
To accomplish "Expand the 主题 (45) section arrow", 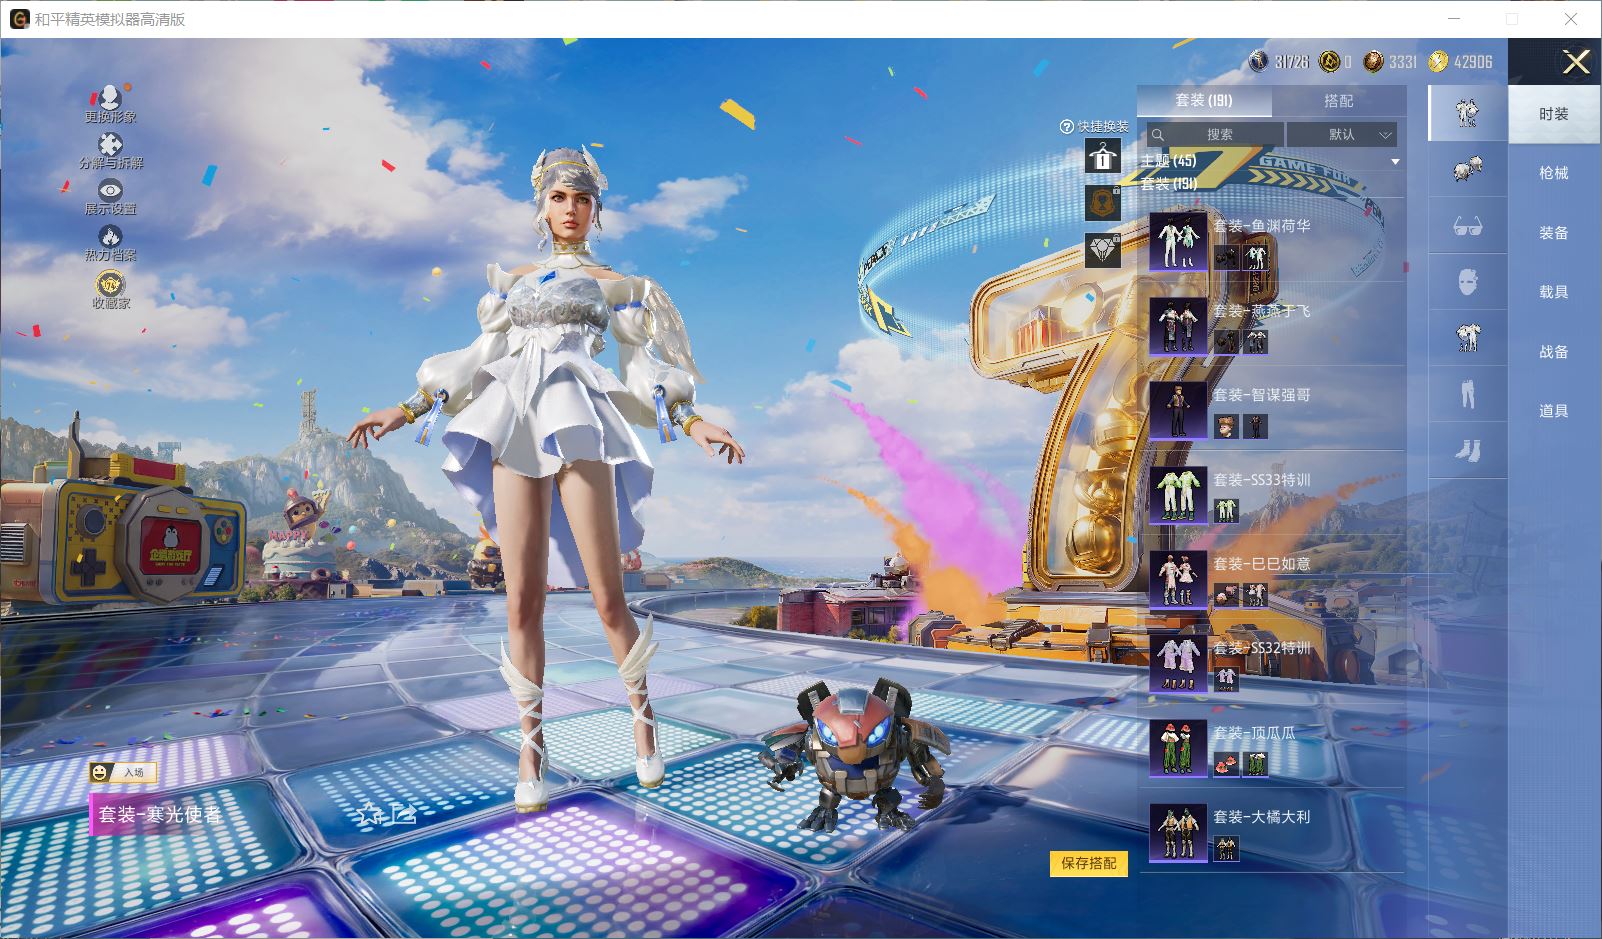I will 1394,162.
